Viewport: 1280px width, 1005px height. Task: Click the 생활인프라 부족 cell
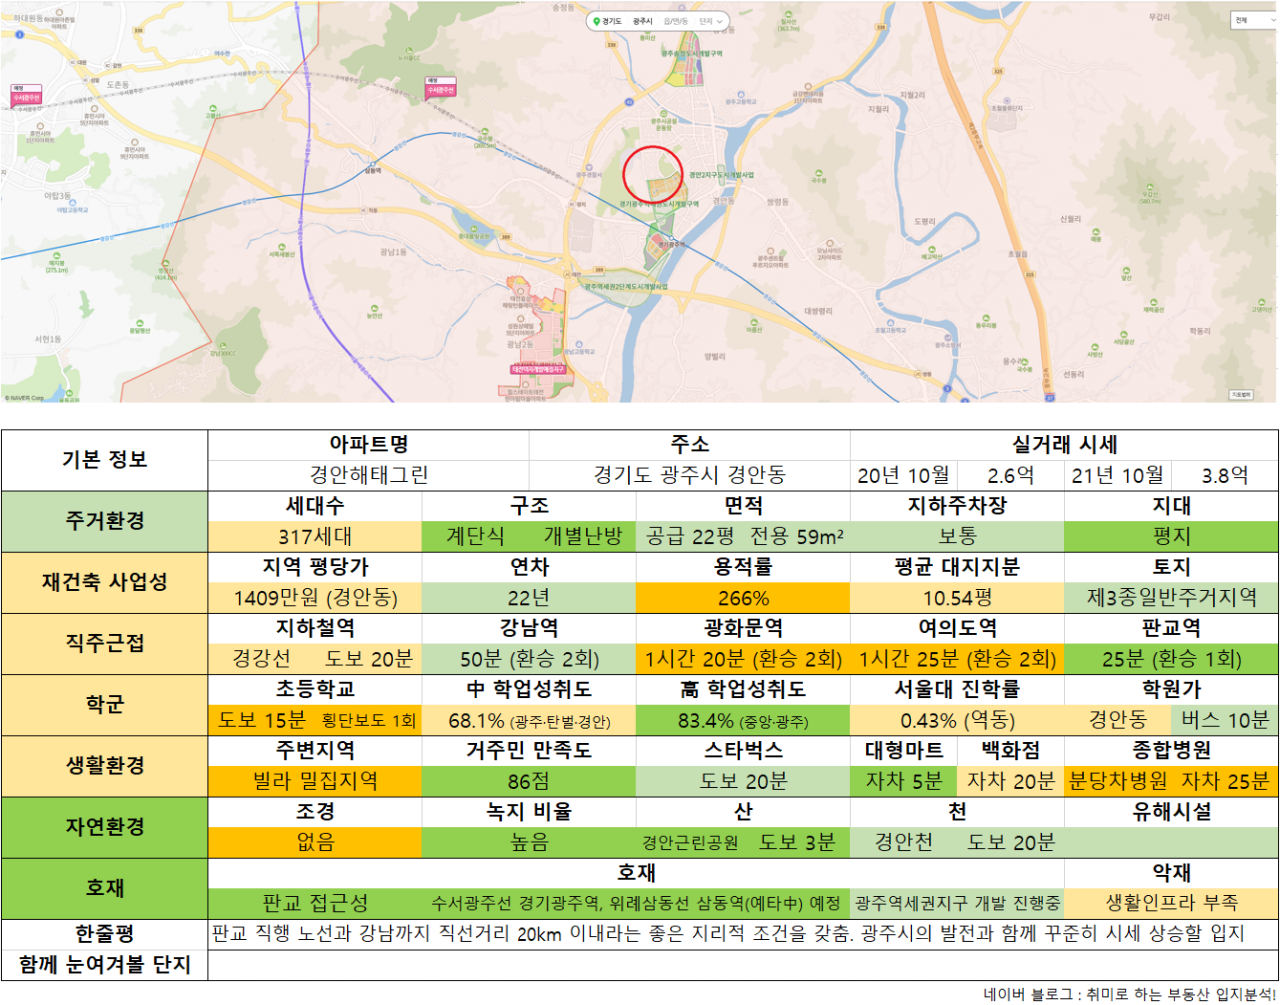(x=1171, y=903)
